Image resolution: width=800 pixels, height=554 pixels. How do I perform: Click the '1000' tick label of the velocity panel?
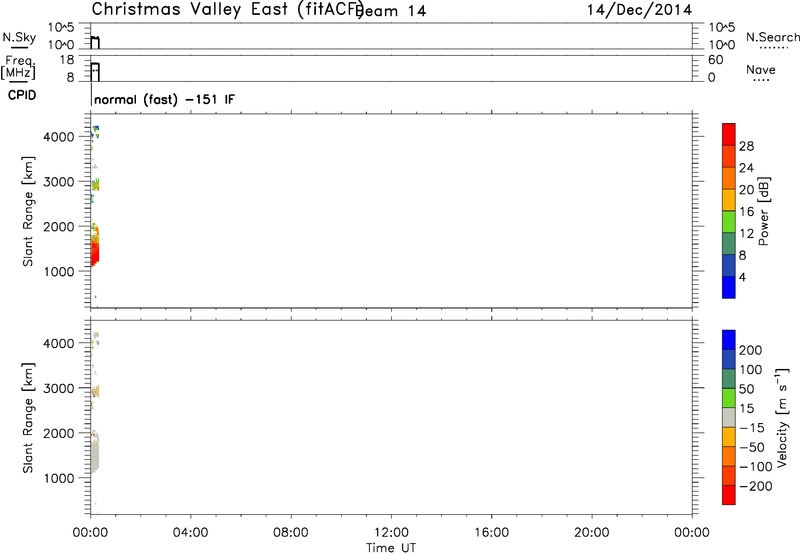[x=58, y=478]
